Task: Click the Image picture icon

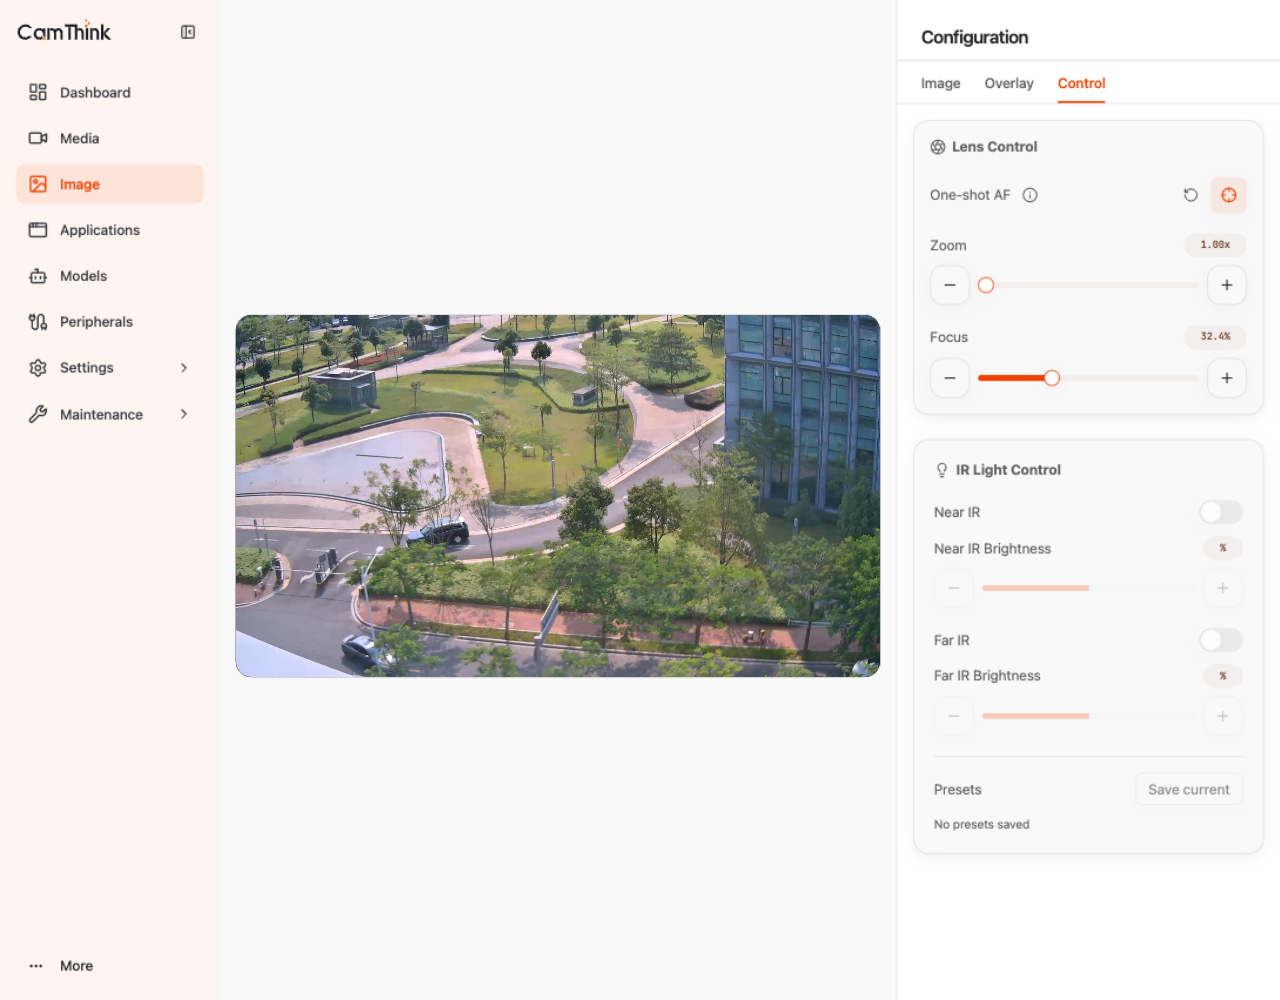Action: click(38, 184)
